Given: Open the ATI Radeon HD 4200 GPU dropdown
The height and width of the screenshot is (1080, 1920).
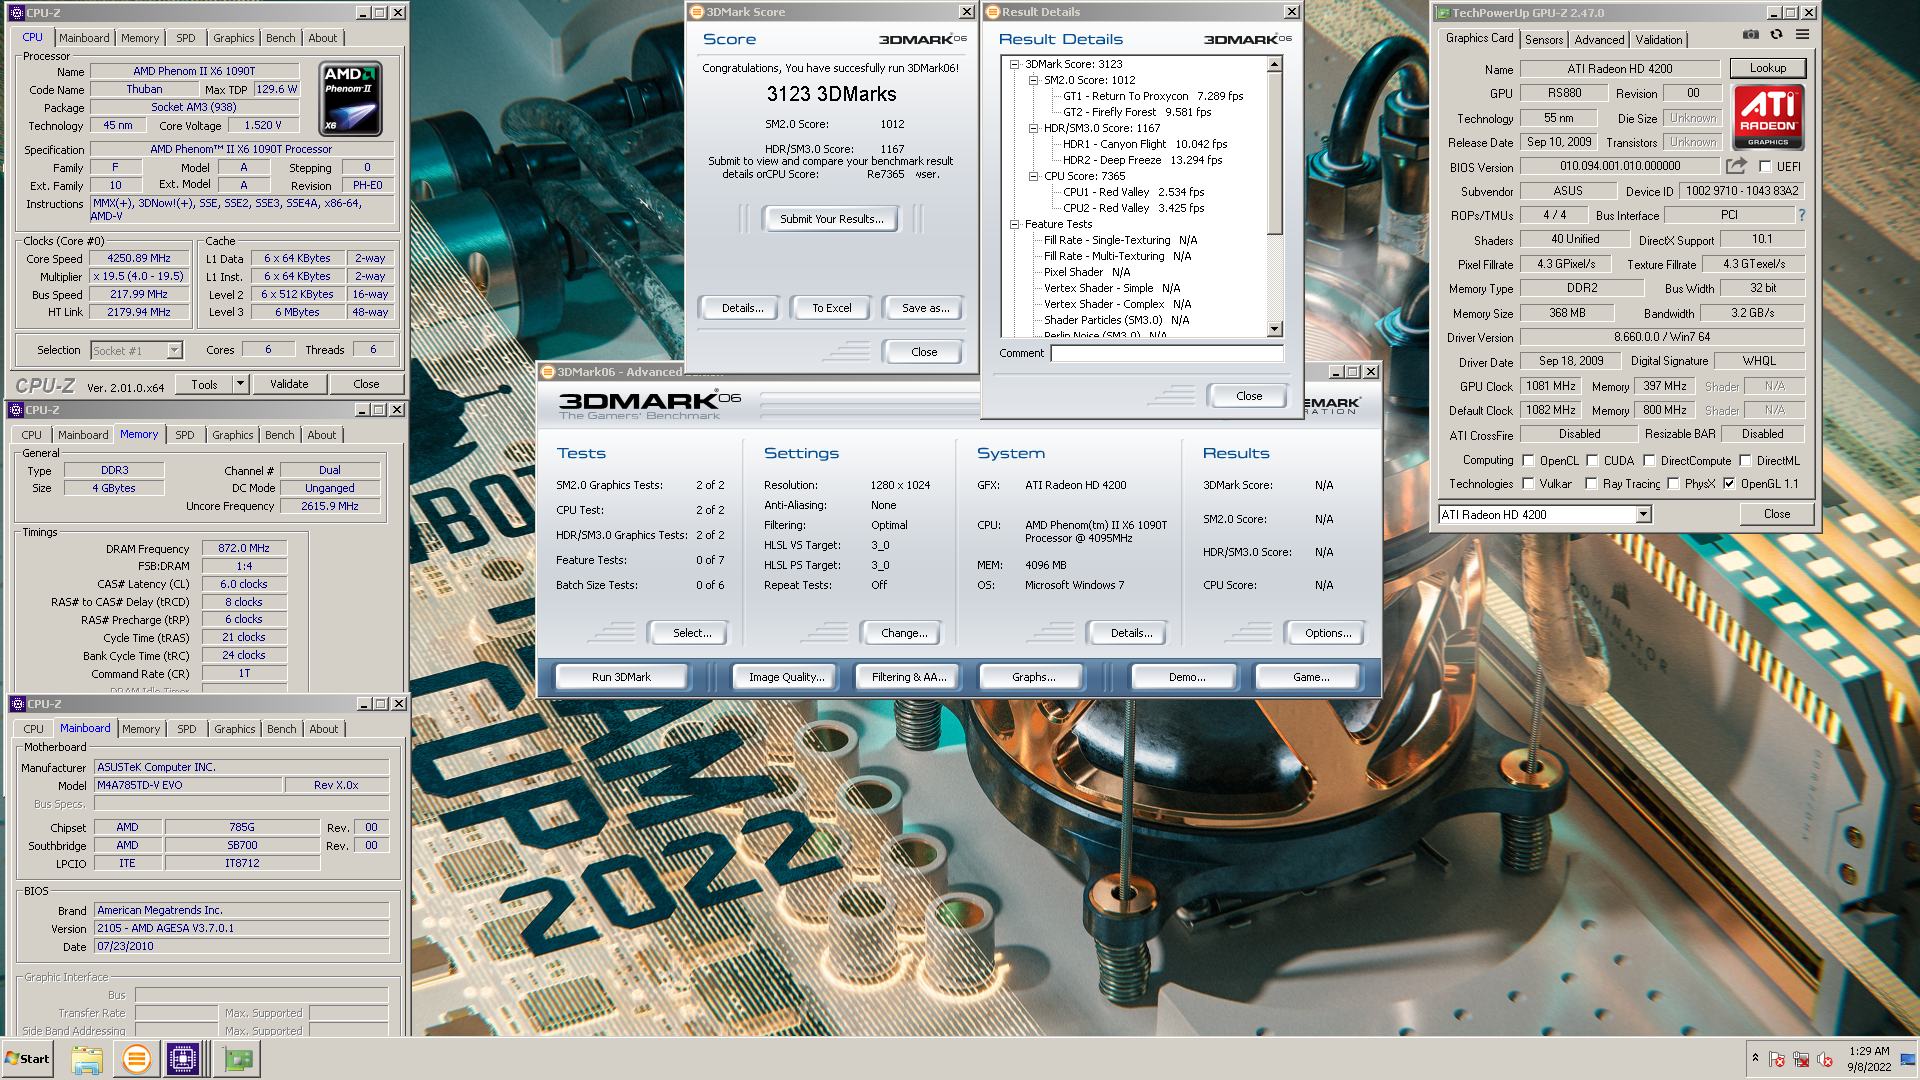Looking at the screenshot, I should point(1643,515).
